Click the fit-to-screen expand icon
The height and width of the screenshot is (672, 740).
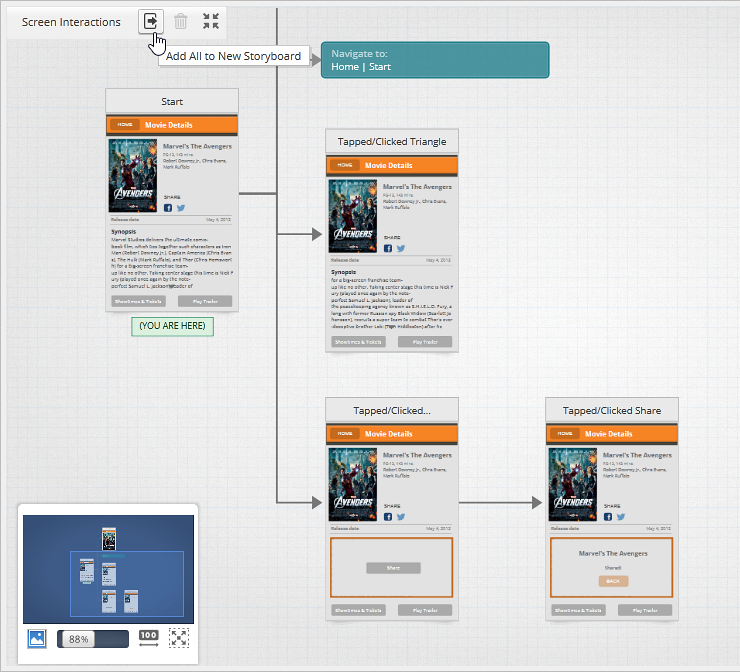[x=179, y=638]
